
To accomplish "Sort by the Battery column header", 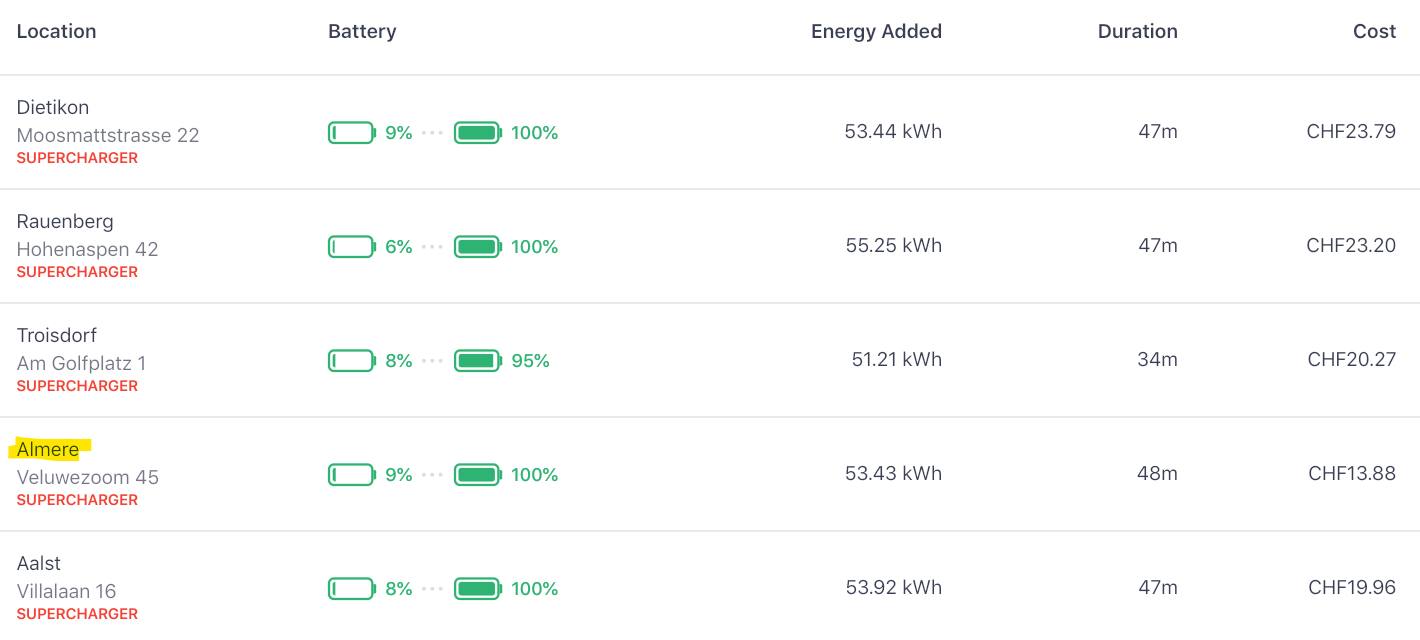I will 362,32.
